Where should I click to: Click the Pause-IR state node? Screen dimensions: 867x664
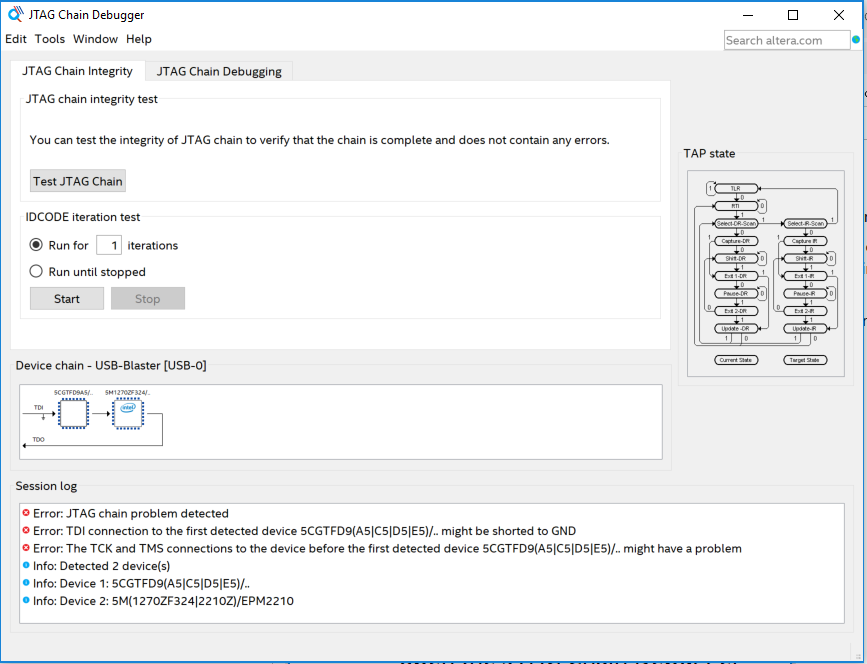[x=805, y=294]
